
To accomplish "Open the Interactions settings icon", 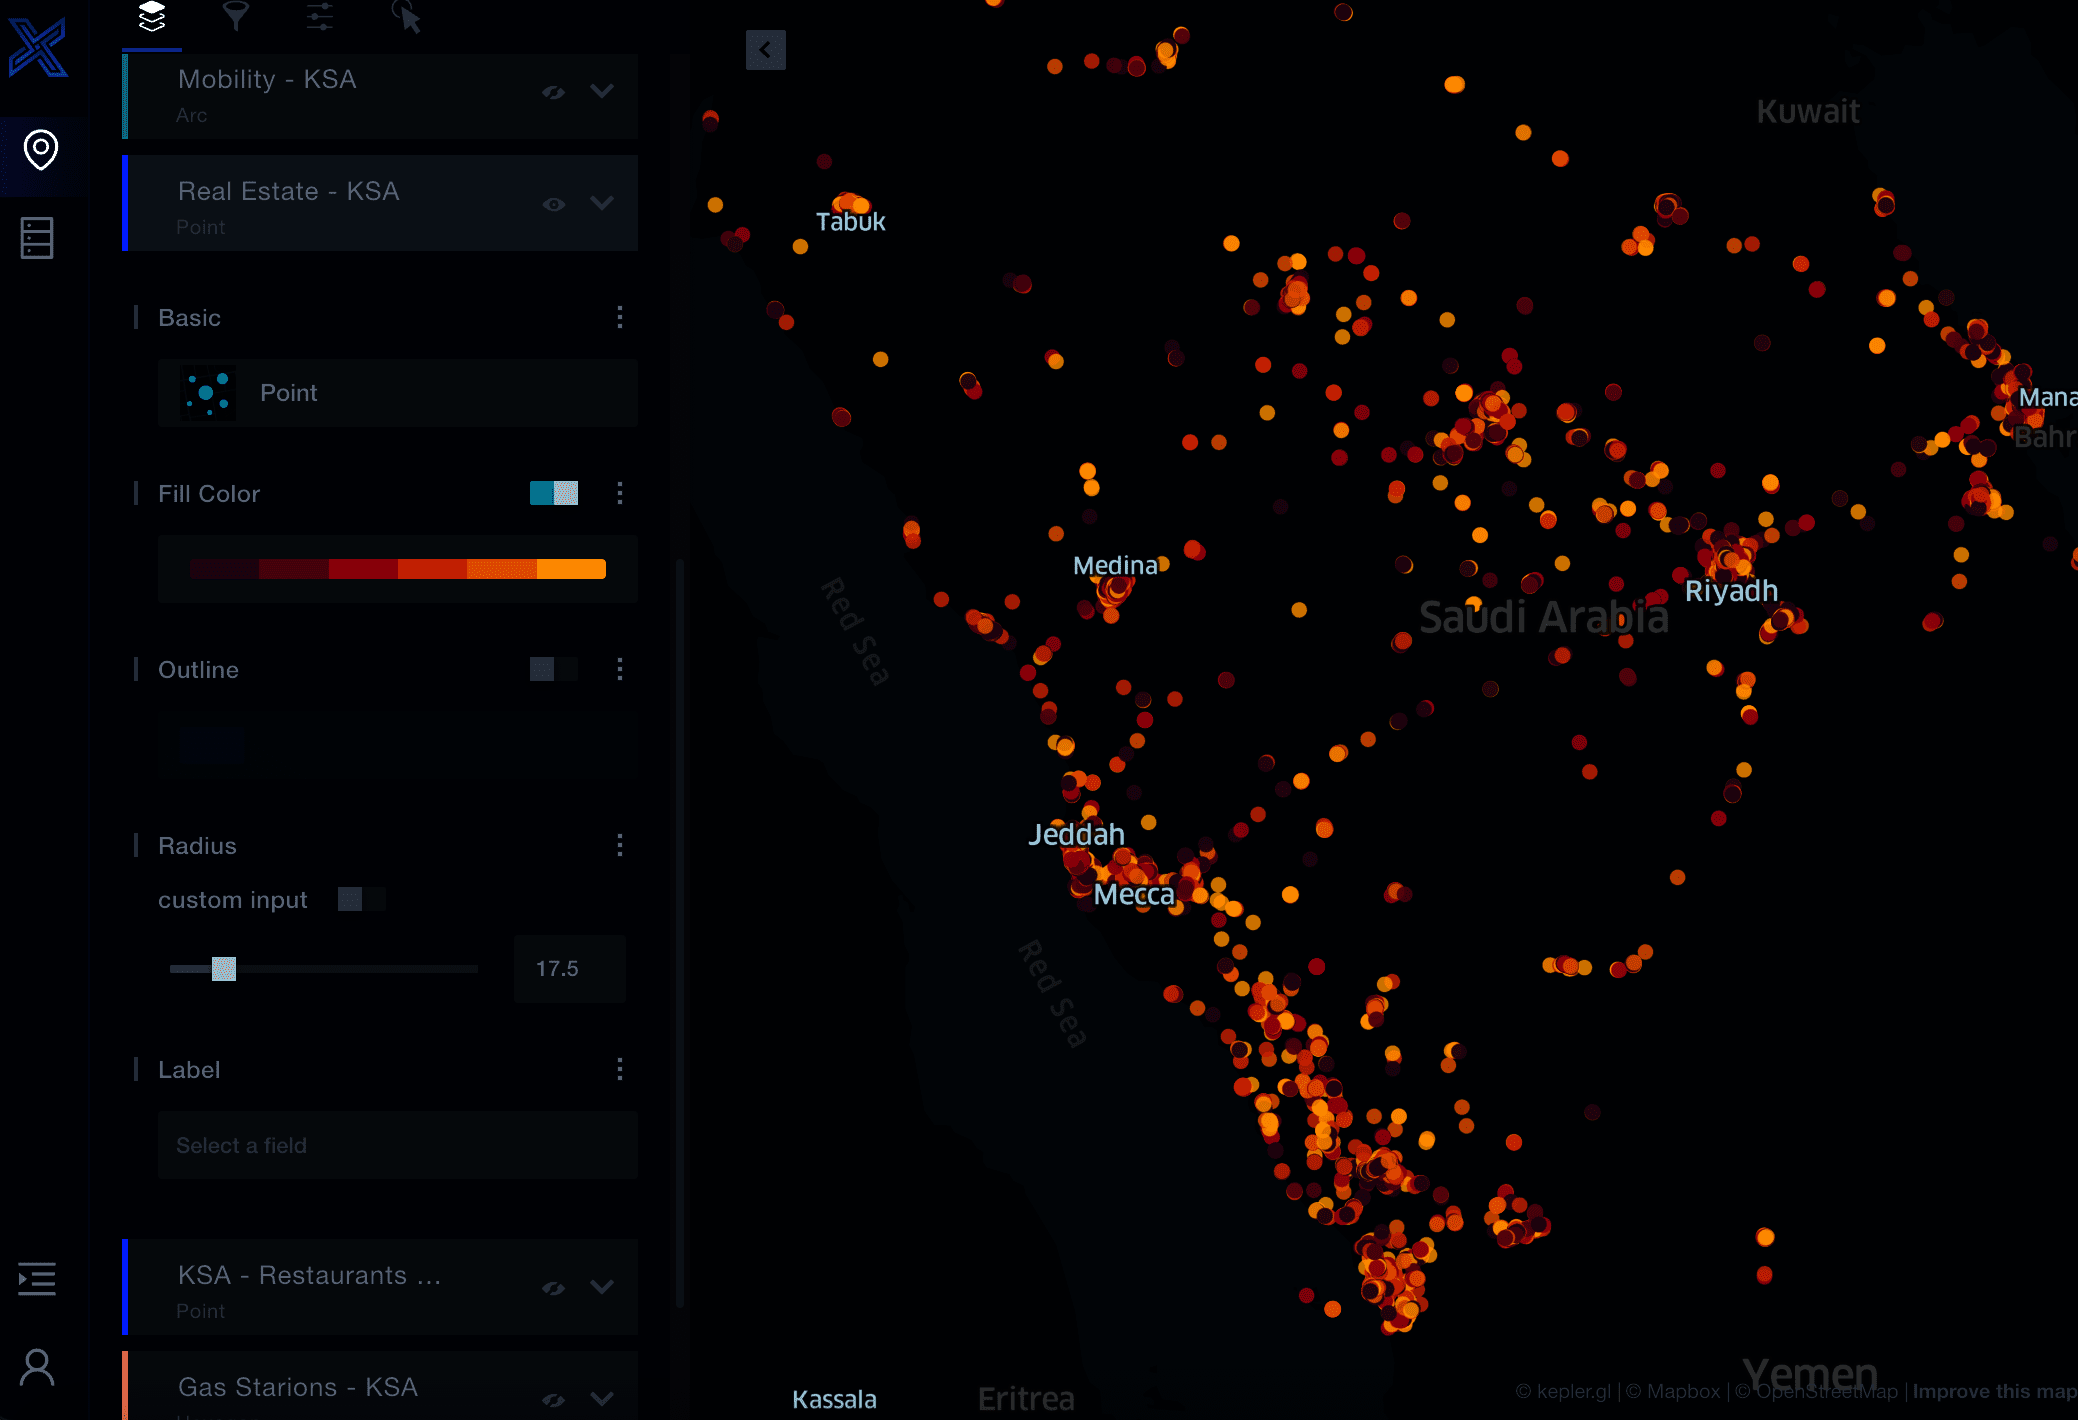I will pyautogui.click(x=320, y=15).
